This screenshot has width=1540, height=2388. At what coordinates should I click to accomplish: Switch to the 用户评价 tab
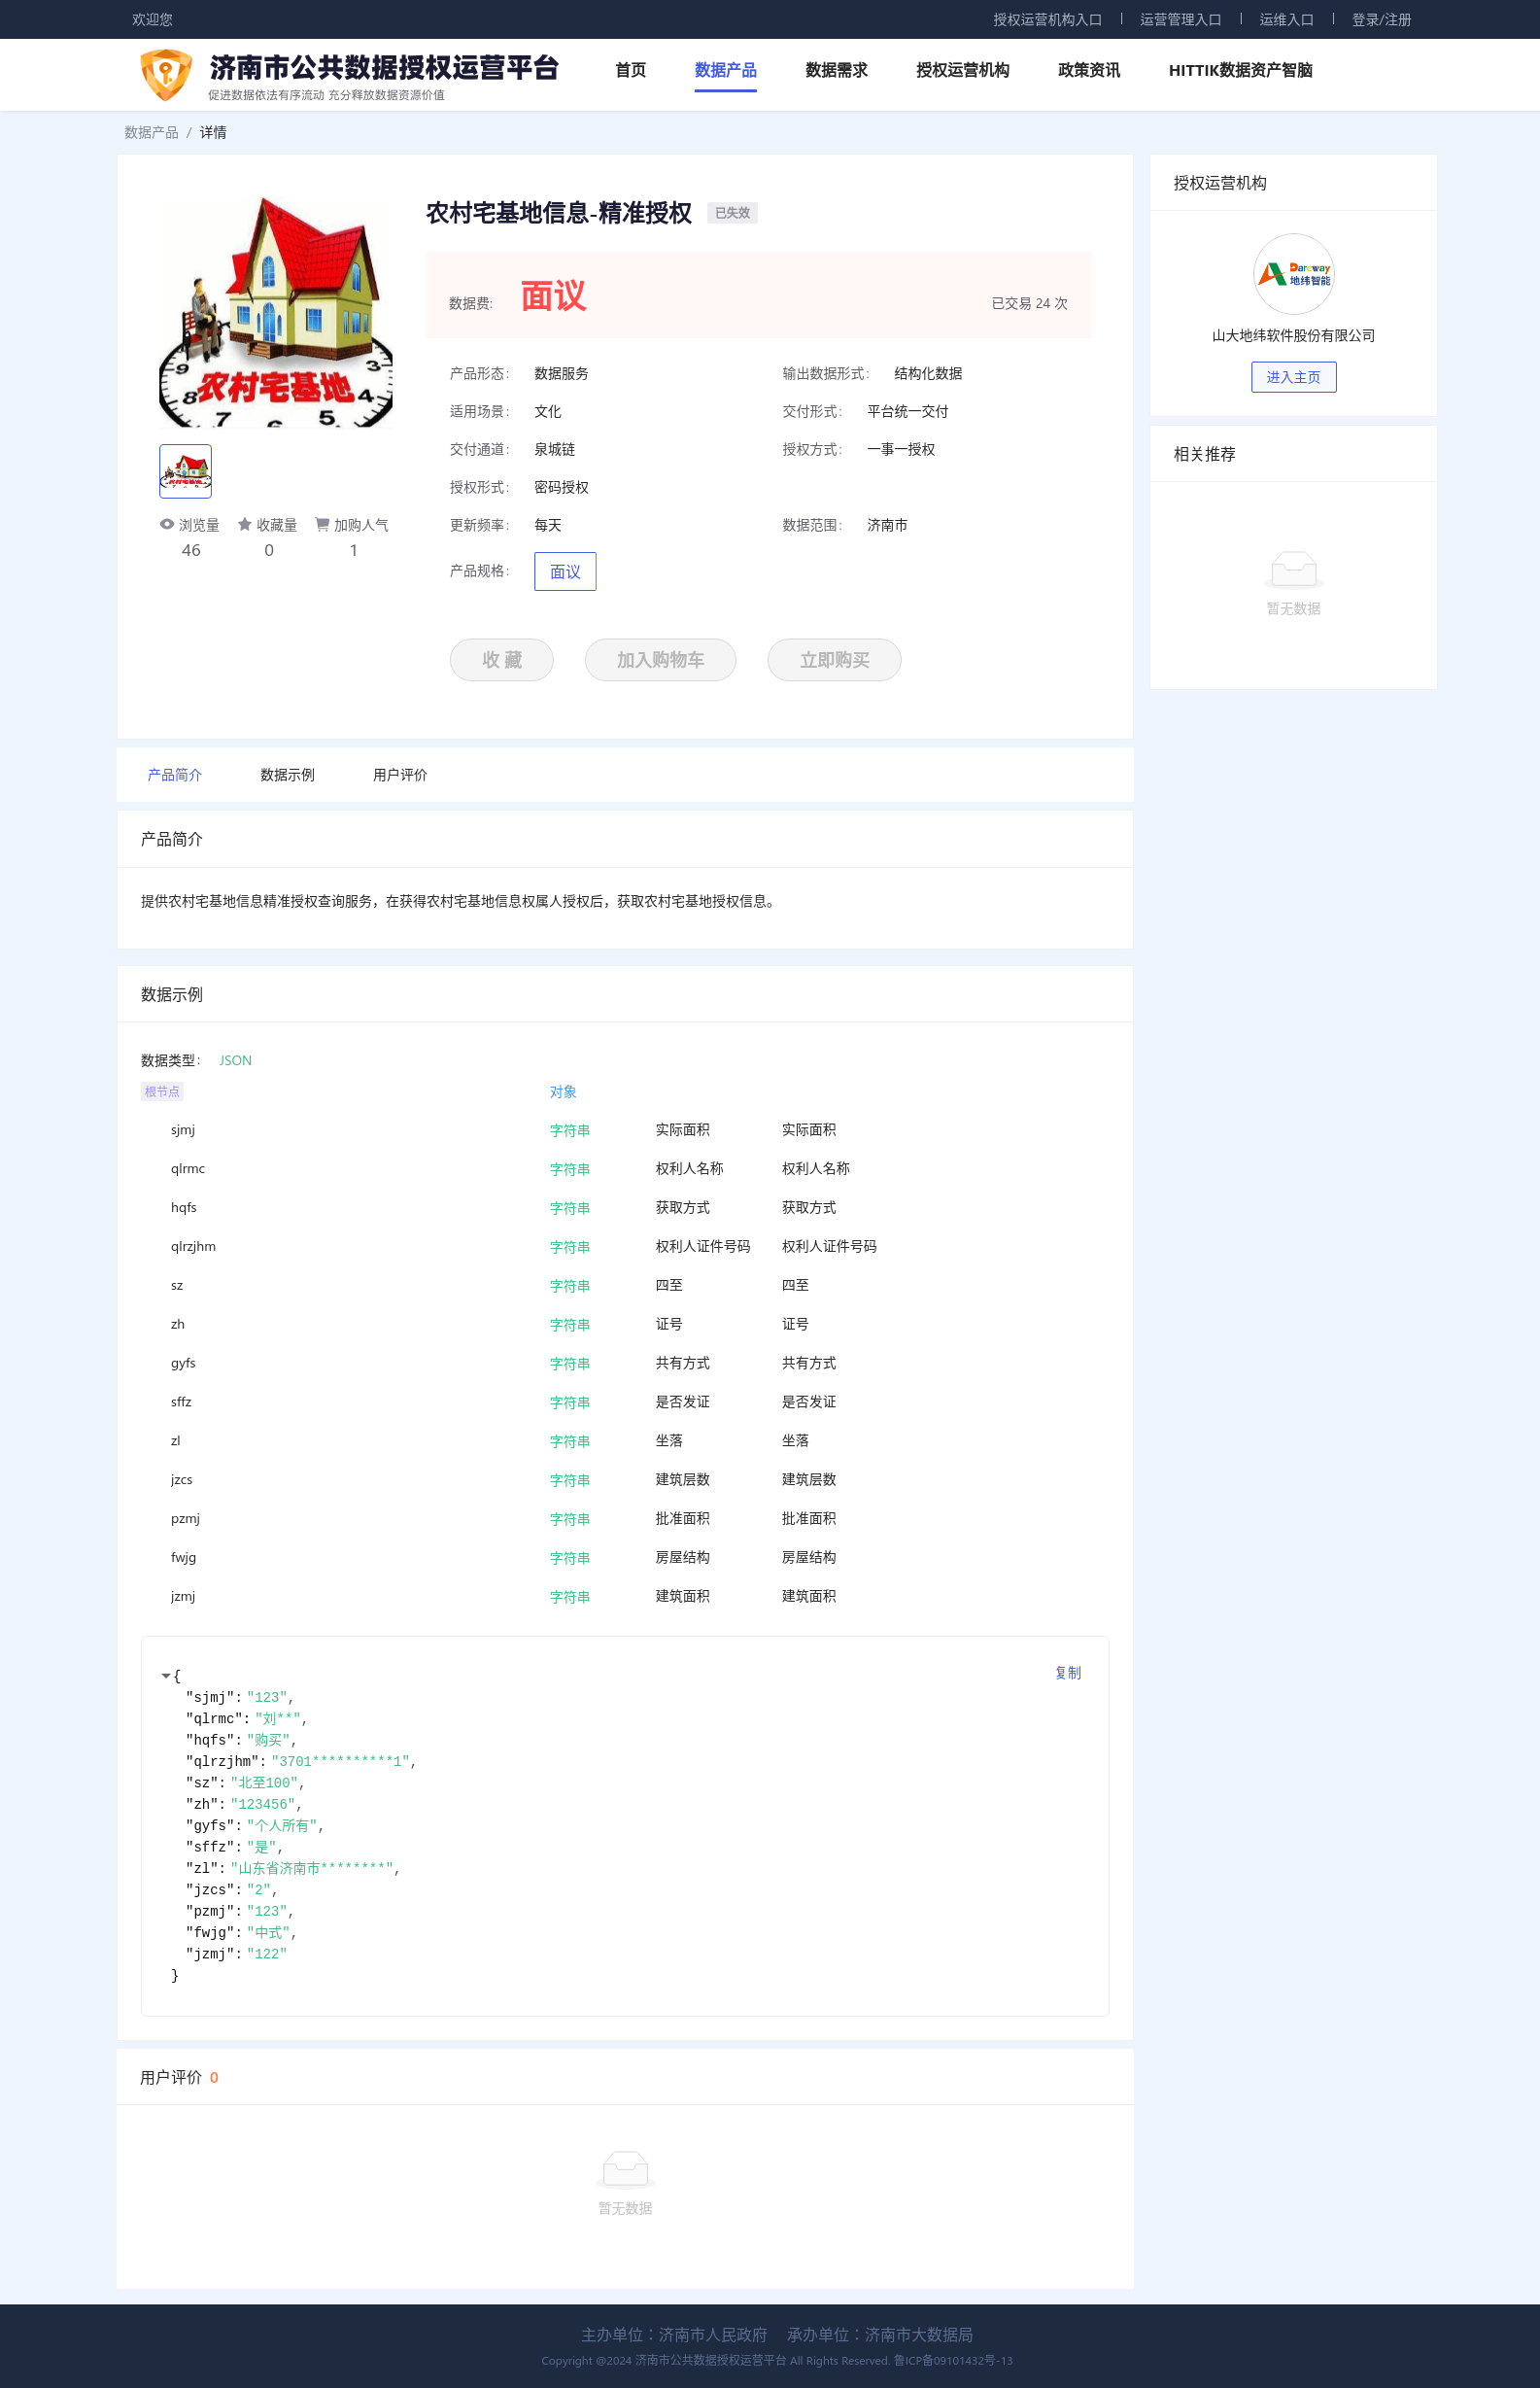pos(400,775)
